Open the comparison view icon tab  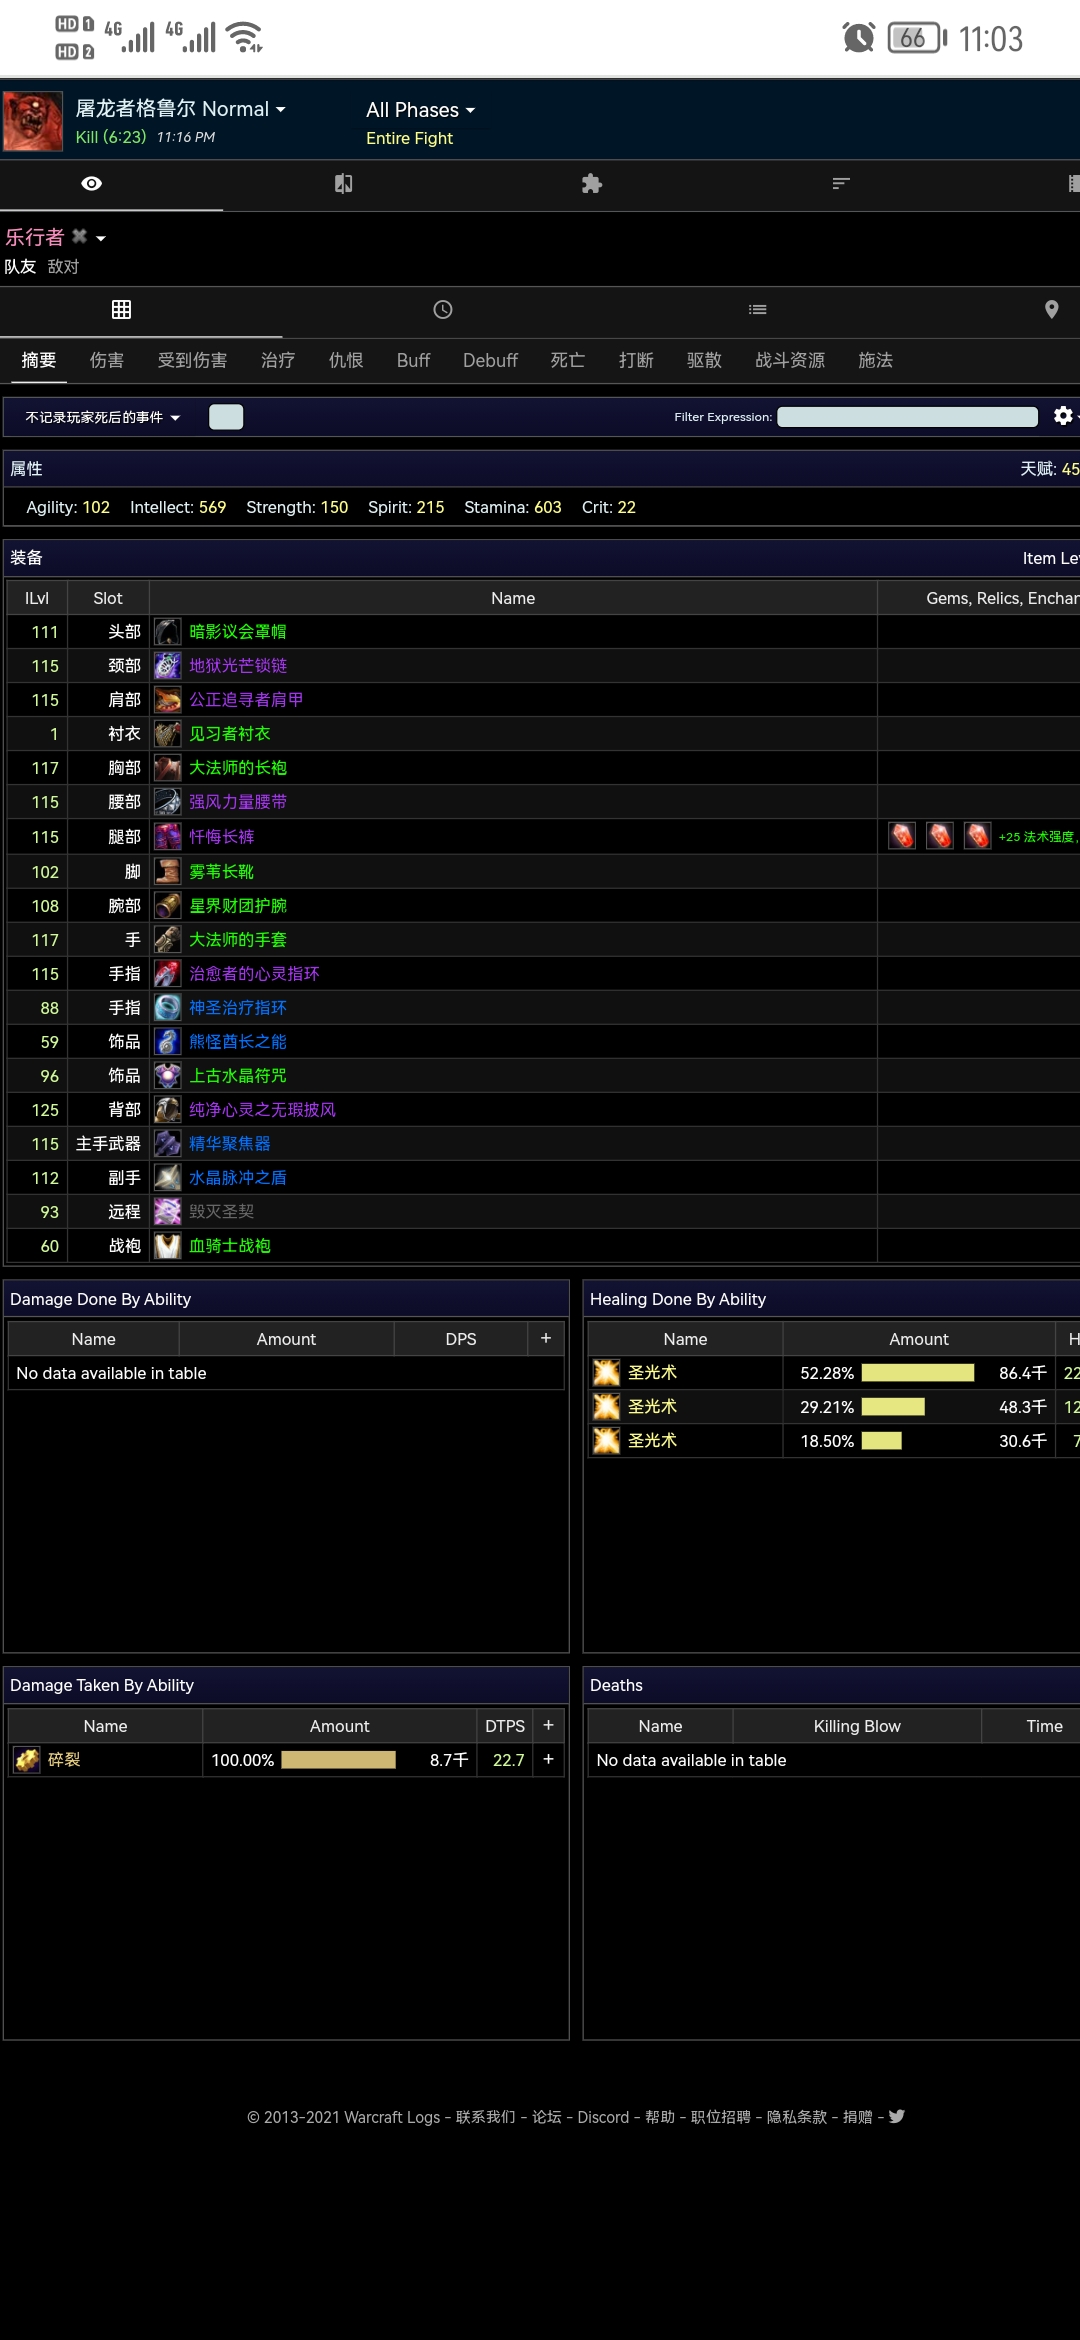tap(343, 183)
